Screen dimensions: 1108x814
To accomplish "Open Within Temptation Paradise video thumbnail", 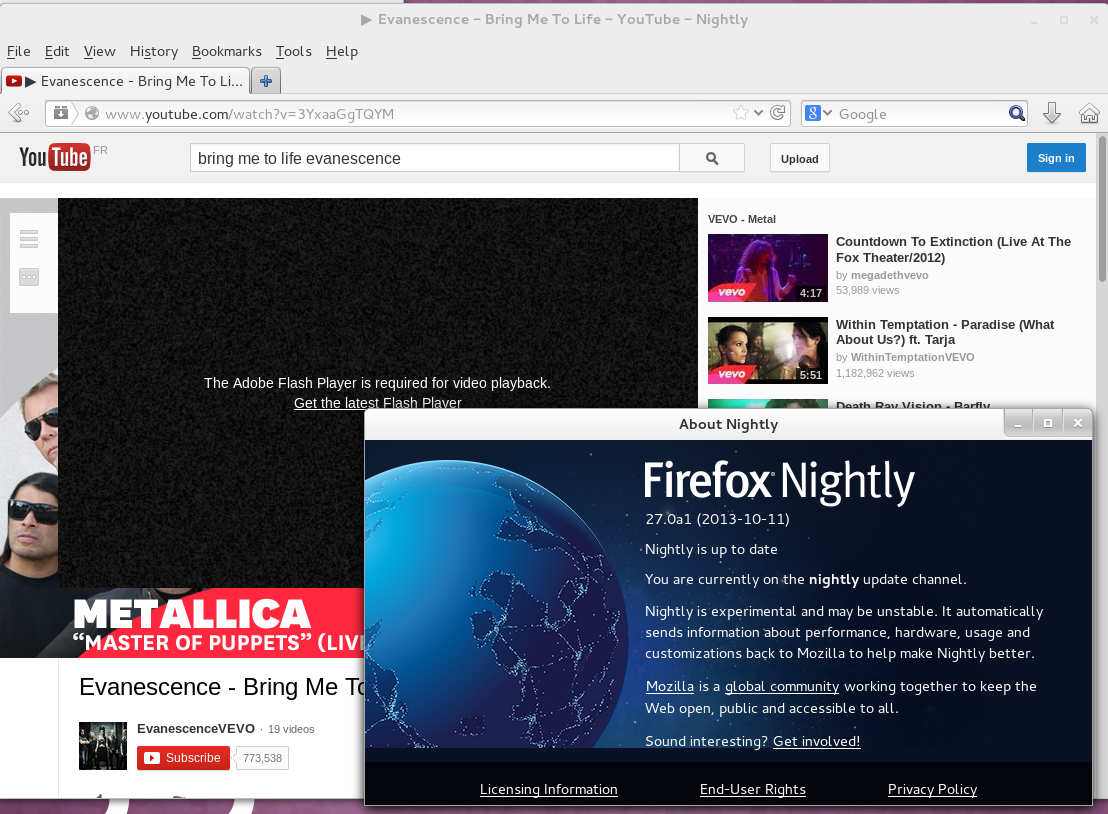I will [x=767, y=350].
